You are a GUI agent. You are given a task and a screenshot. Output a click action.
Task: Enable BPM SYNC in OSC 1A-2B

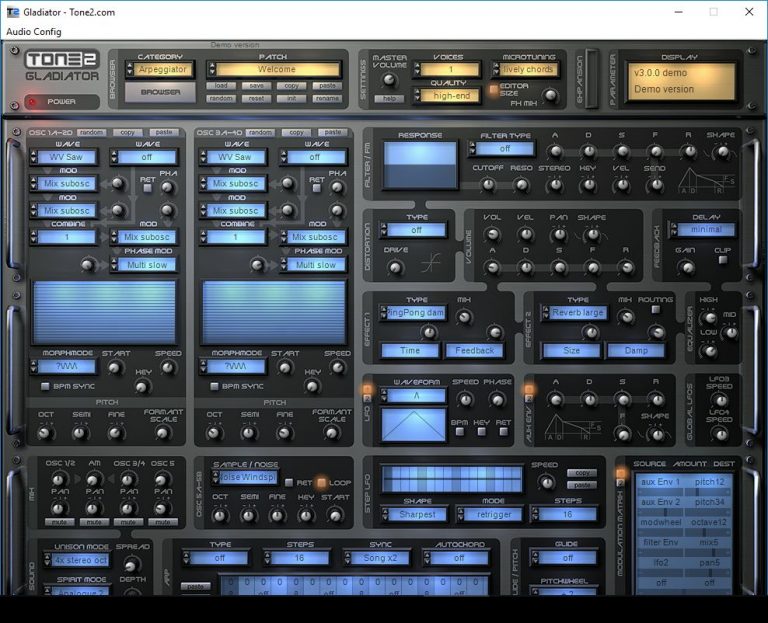(x=45, y=386)
